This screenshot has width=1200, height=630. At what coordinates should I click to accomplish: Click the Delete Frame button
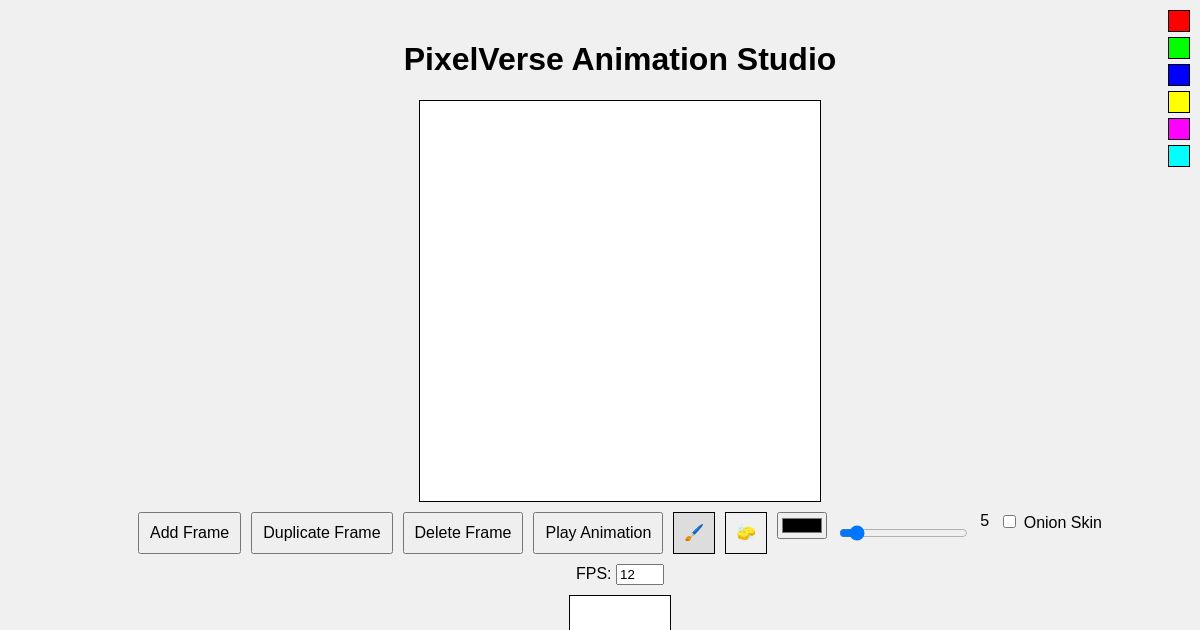click(x=463, y=533)
